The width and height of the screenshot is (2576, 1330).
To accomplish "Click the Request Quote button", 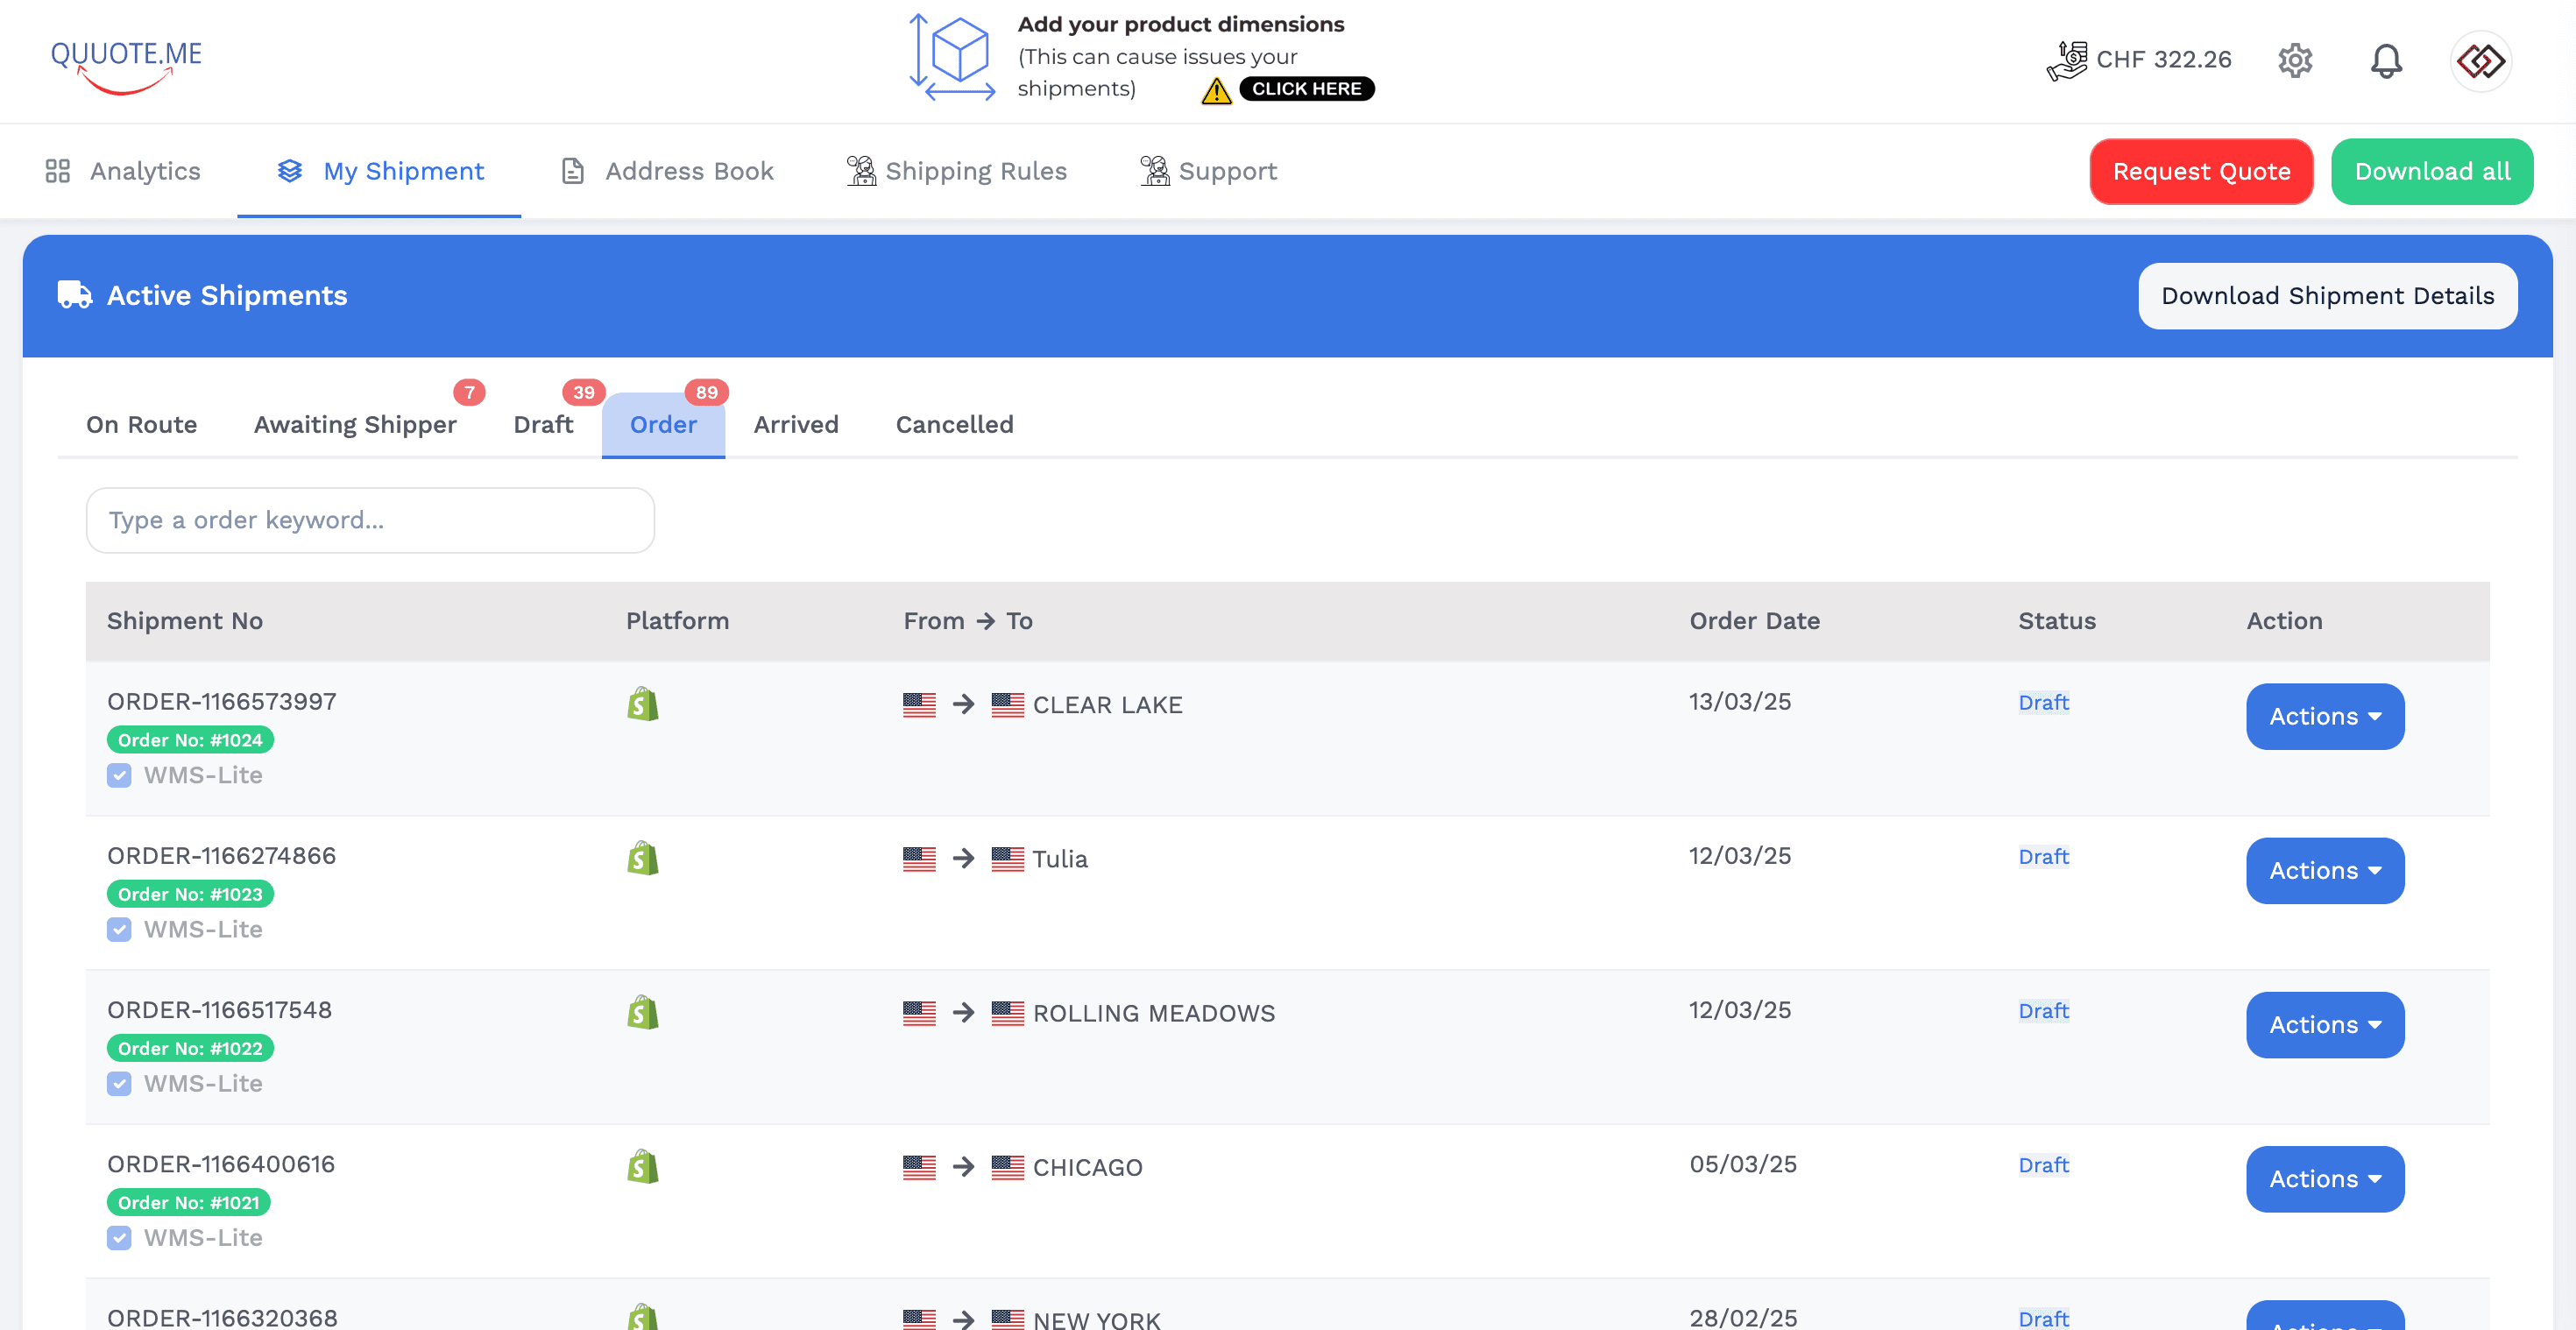I will 2200,171.
